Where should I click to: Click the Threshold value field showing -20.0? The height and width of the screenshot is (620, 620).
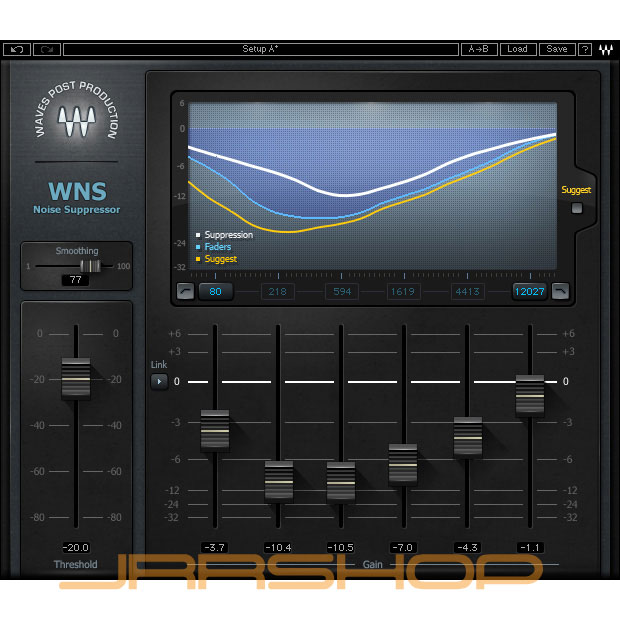click(x=76, y=548)
